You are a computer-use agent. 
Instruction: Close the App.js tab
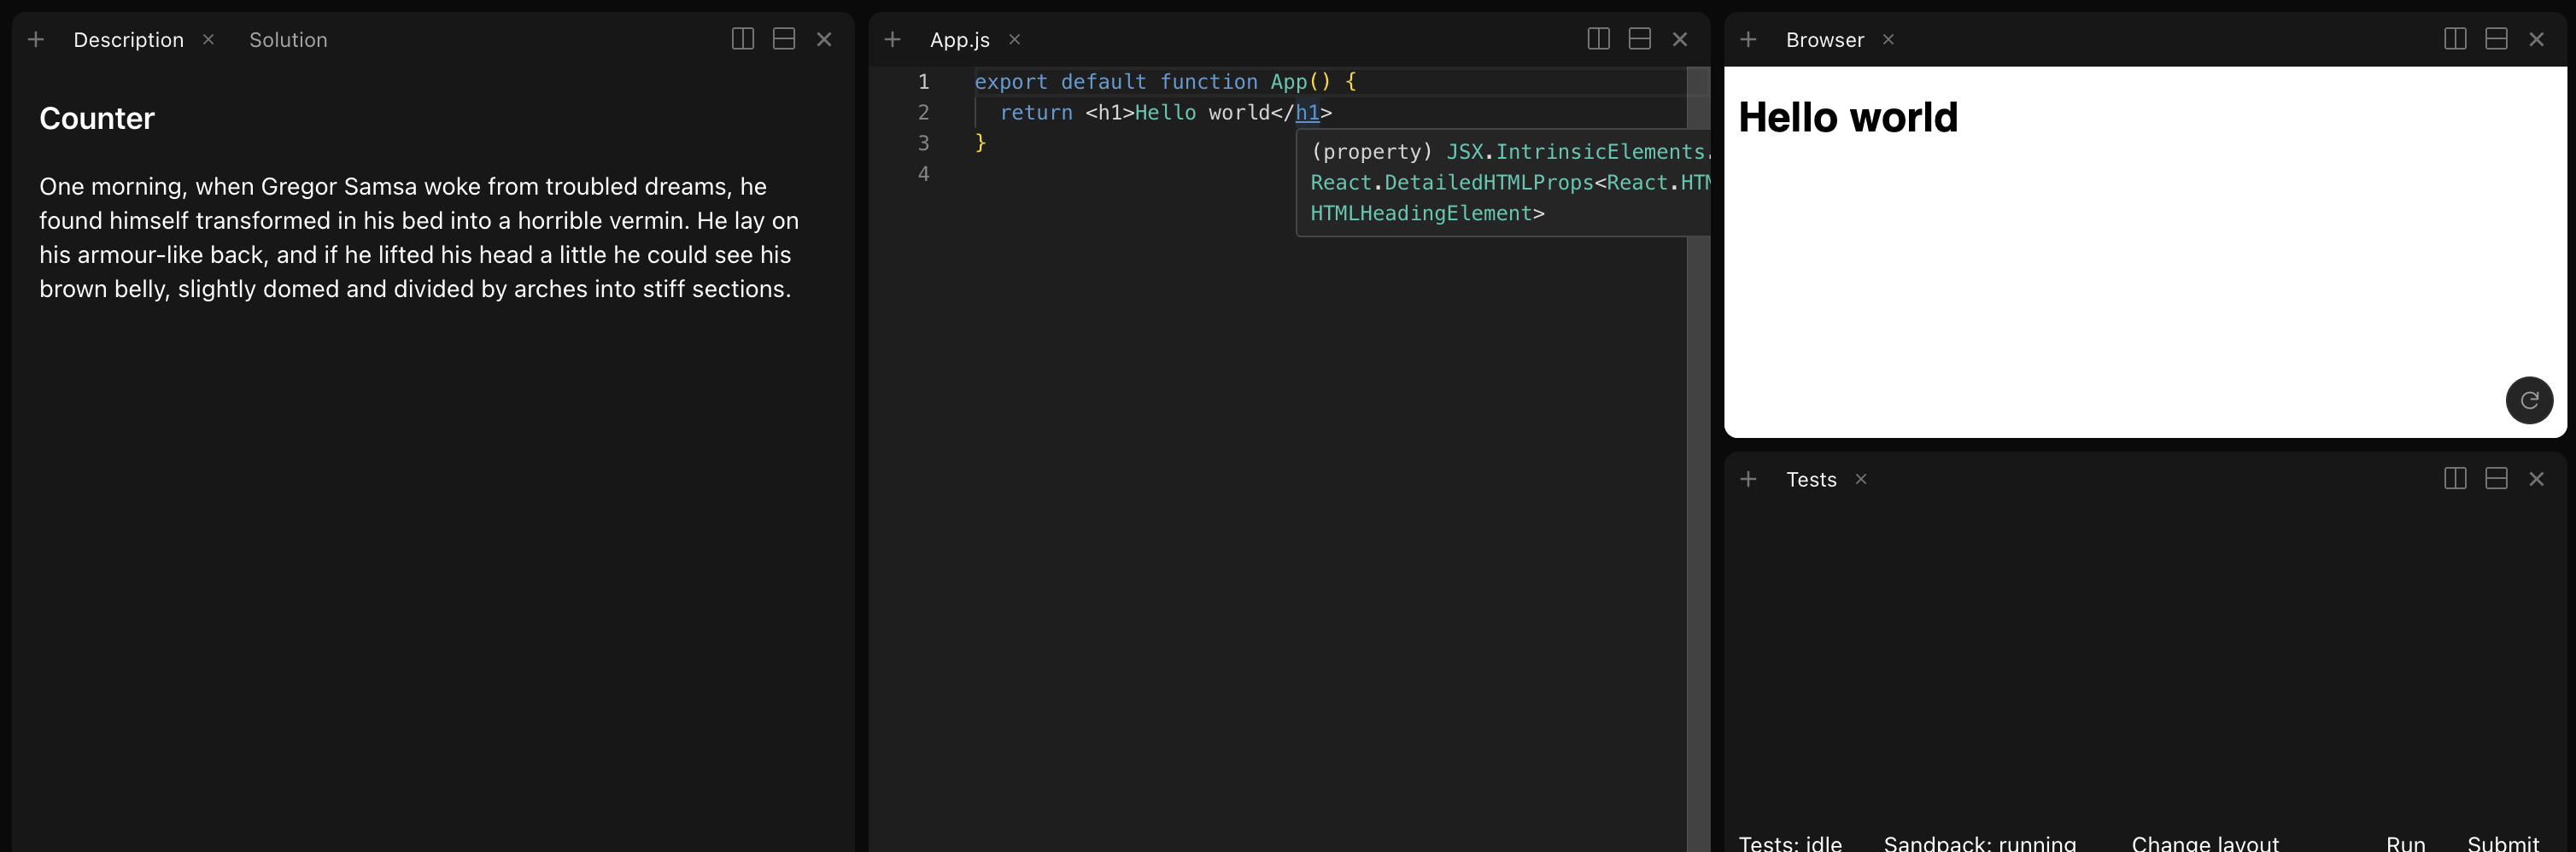click(1014, 39)
